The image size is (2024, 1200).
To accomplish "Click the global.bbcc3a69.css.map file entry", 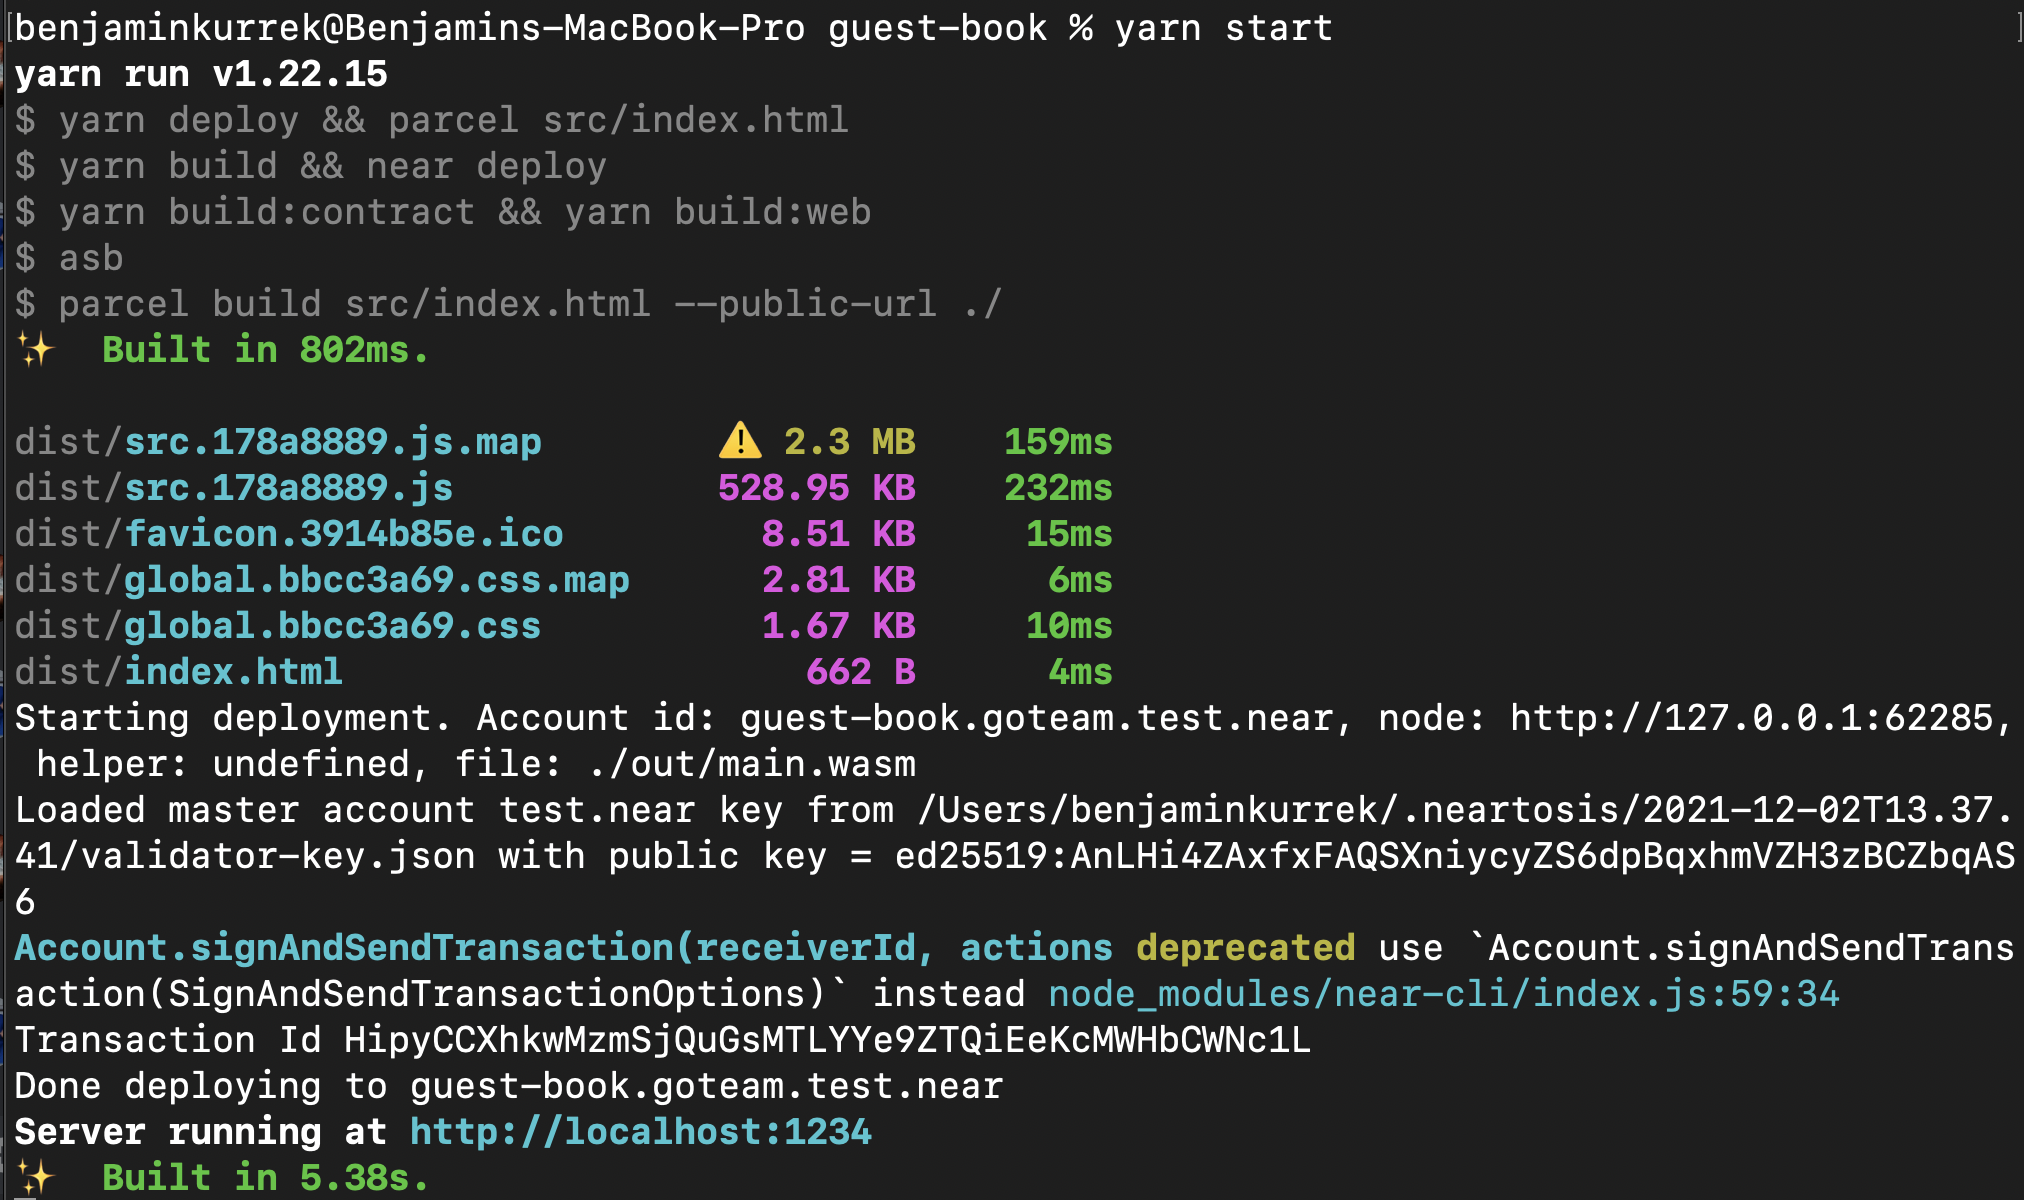I will pos(376,579).
